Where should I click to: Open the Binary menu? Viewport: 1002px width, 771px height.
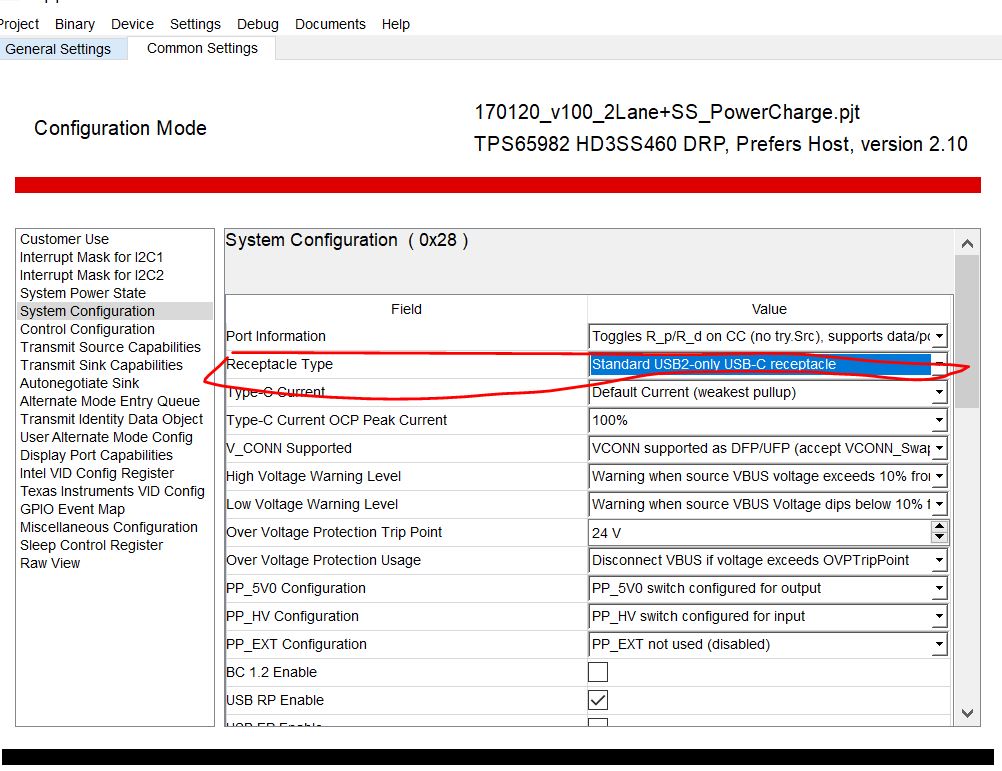[74, 24]
